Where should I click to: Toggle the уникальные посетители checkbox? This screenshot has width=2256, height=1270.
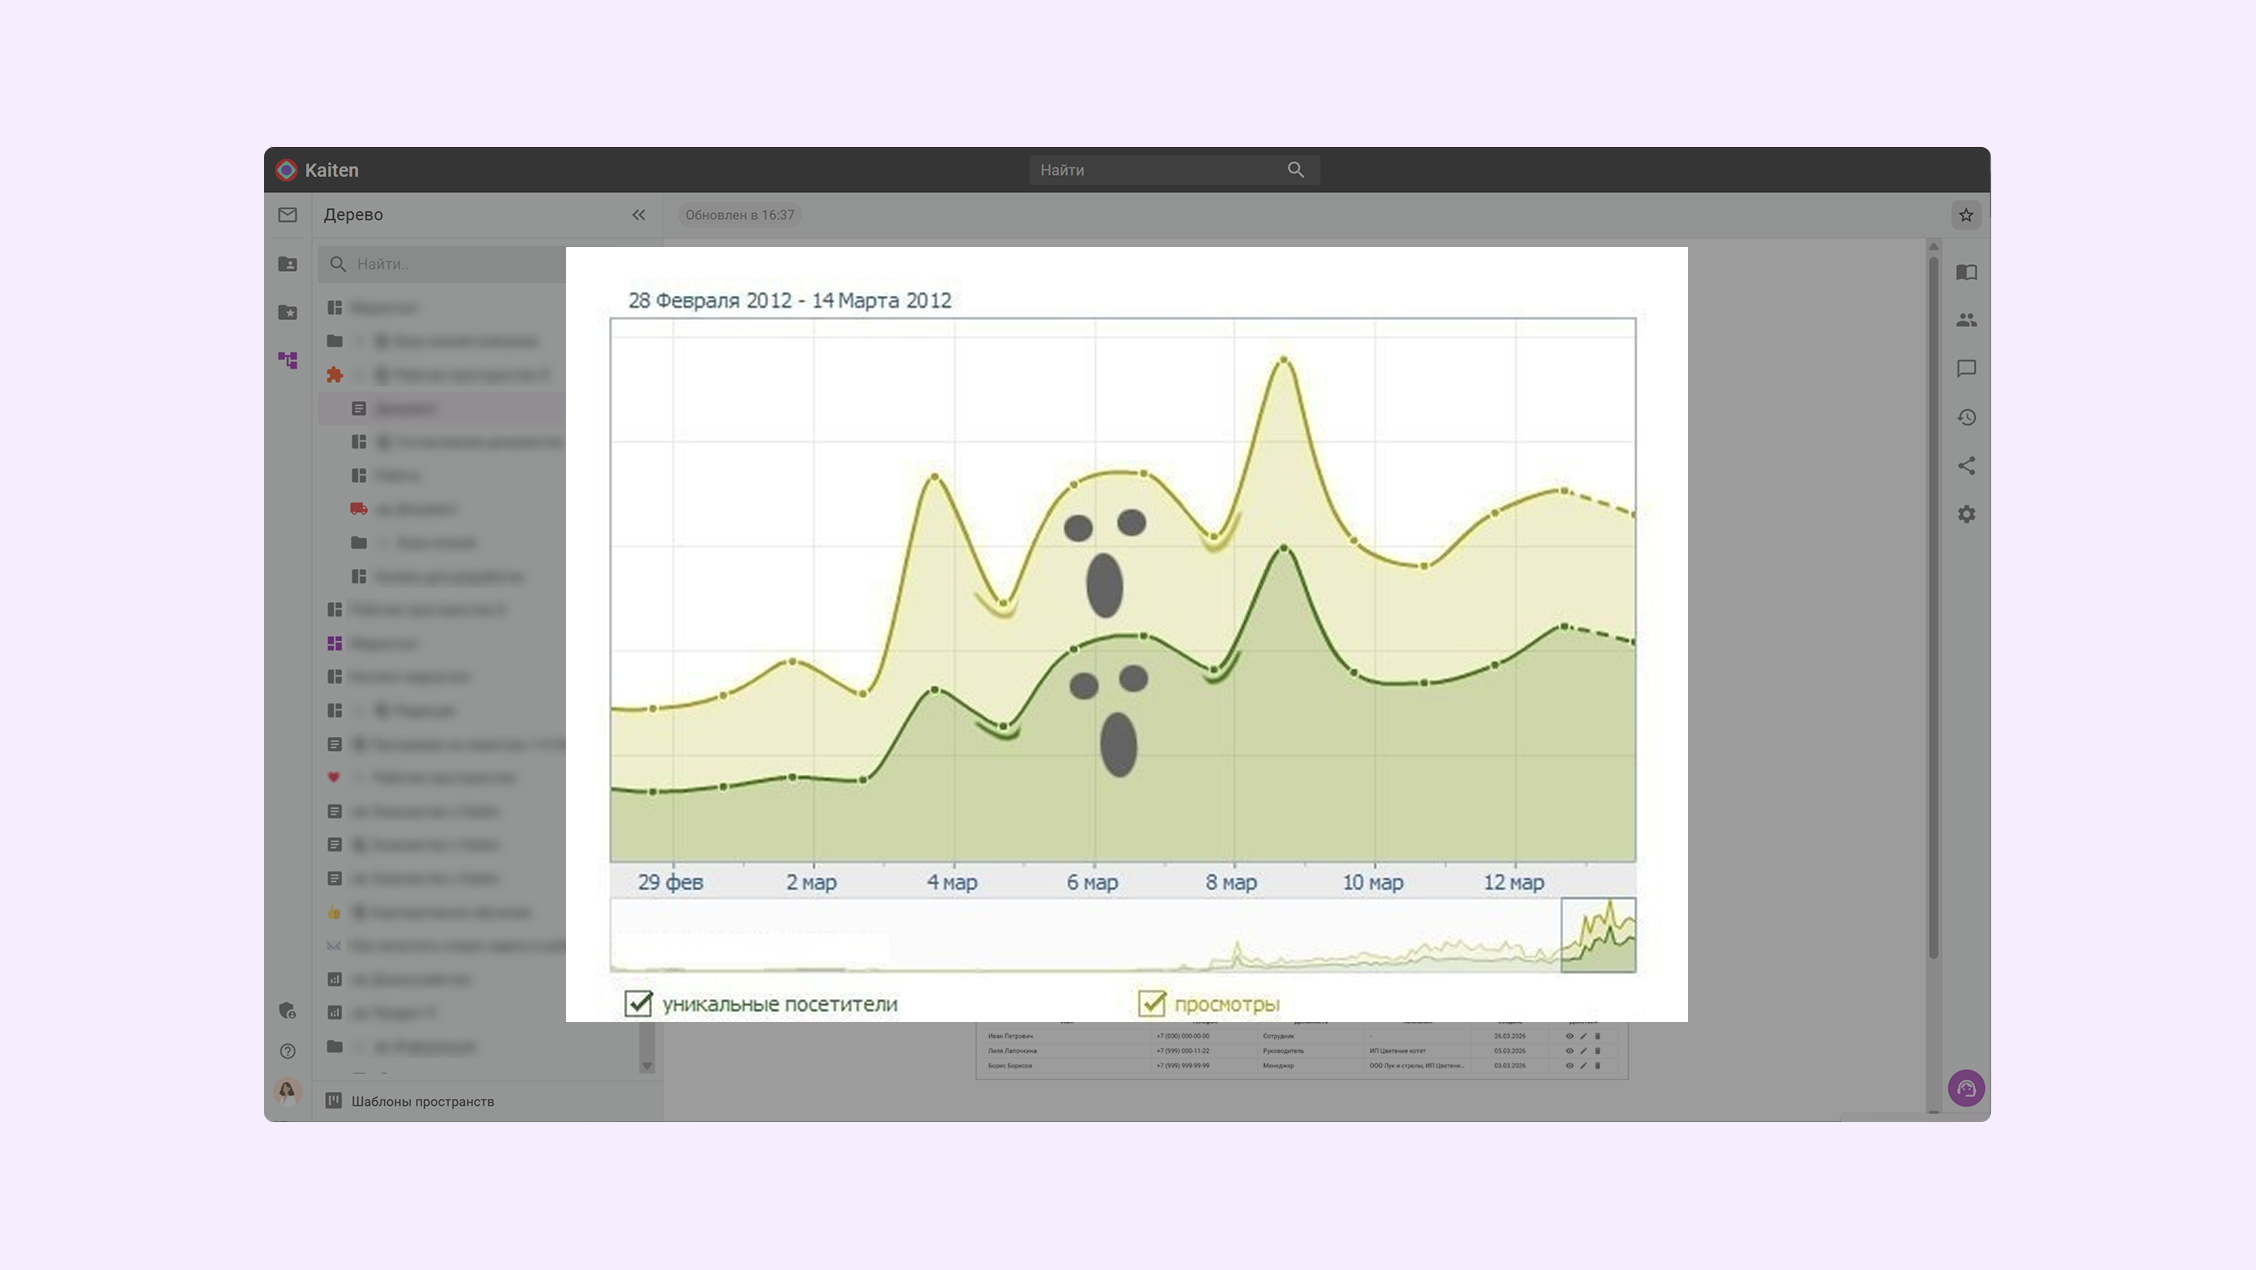click(638, 1003)
